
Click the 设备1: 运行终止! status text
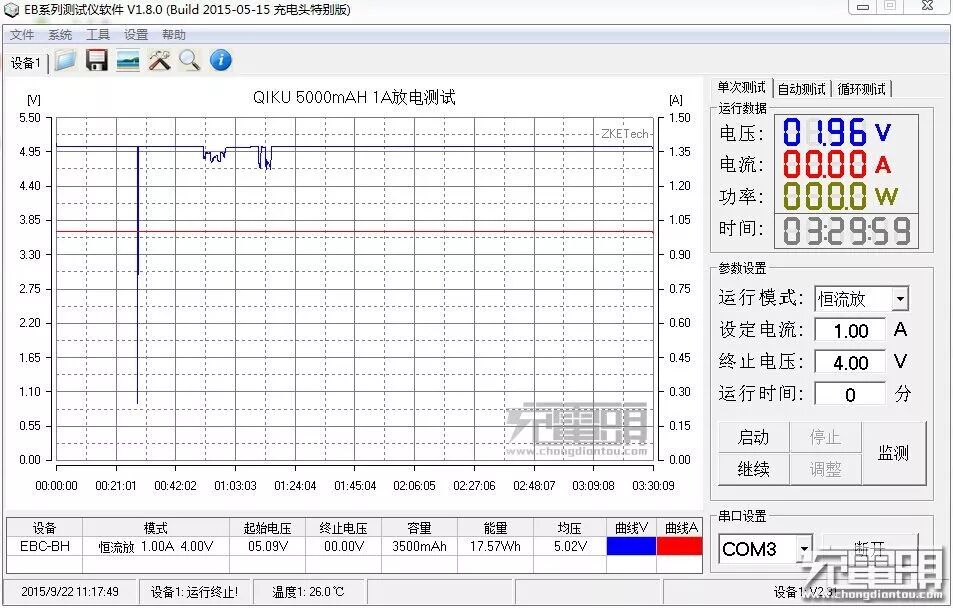point(194,592)
